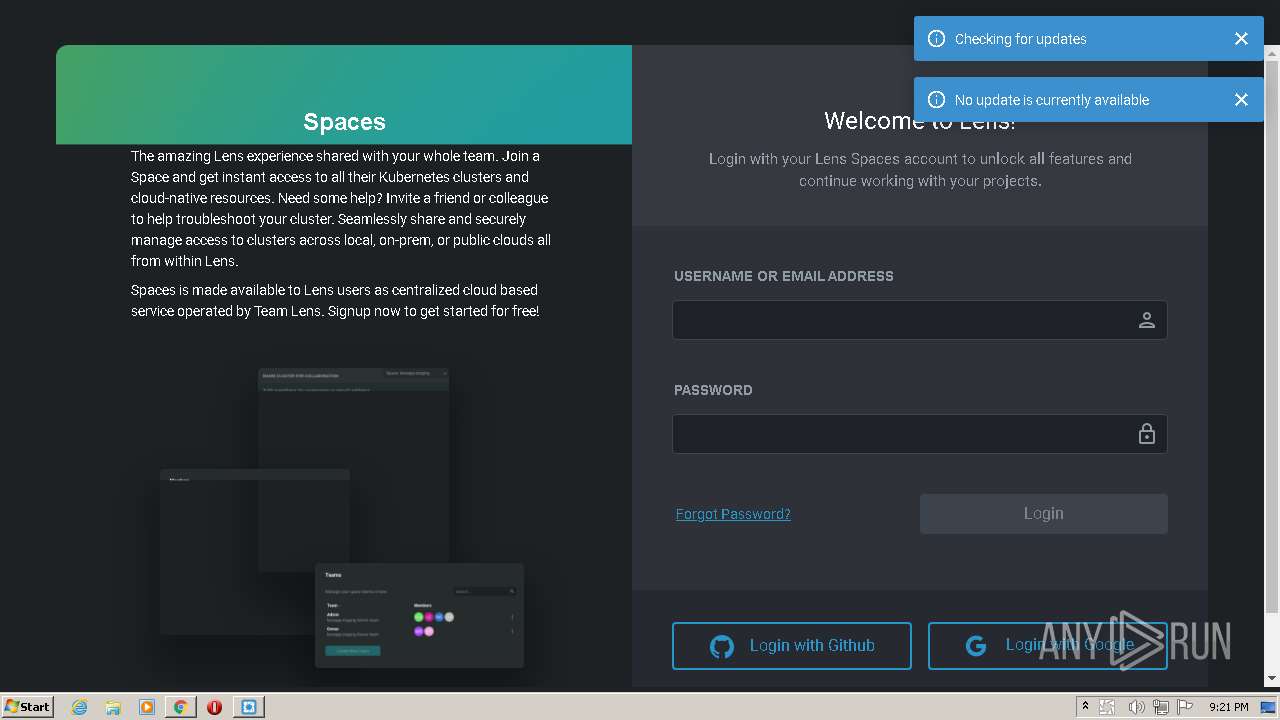
Task: Click the taskbar clock showing 9:21 PM
Action: (x=1228, y=707)
